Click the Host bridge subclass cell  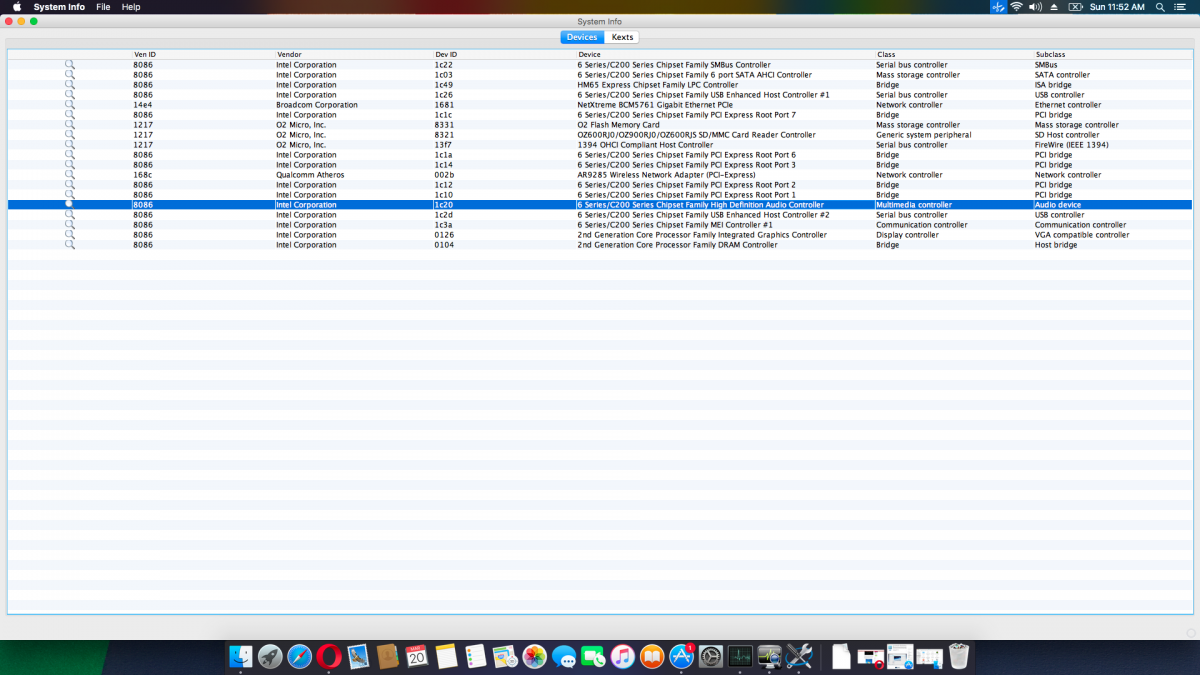click(x=1056, y=245)
